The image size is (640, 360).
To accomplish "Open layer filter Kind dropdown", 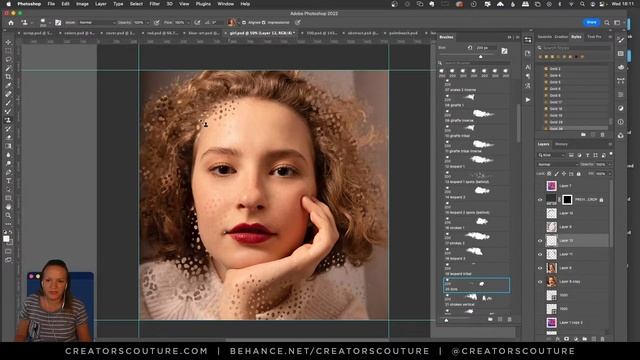I will 551,155.
